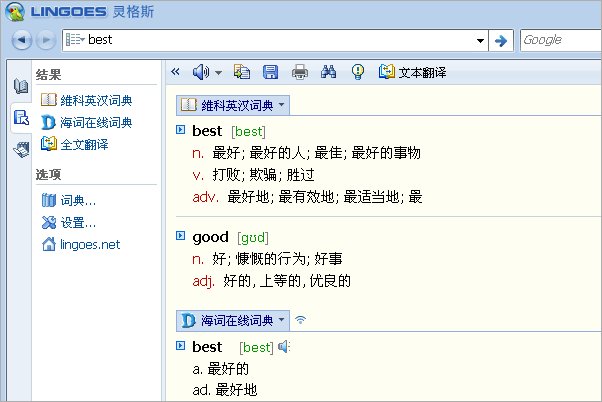Viewport: 602px width, 402px height.
Task: Click the forward navigation arrow
Action: coord(45,40)
